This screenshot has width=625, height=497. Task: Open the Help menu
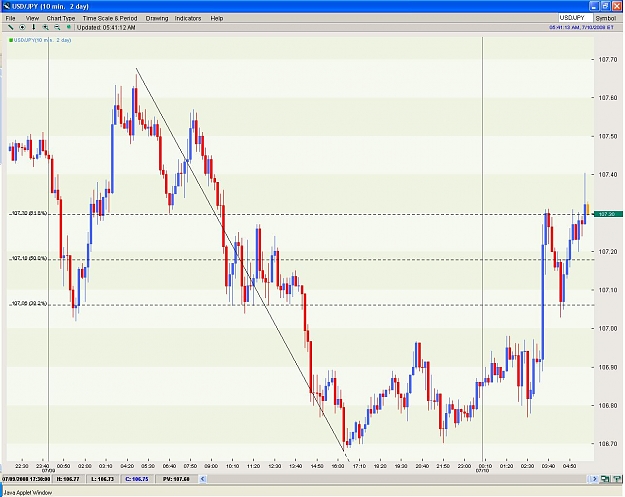217,18
